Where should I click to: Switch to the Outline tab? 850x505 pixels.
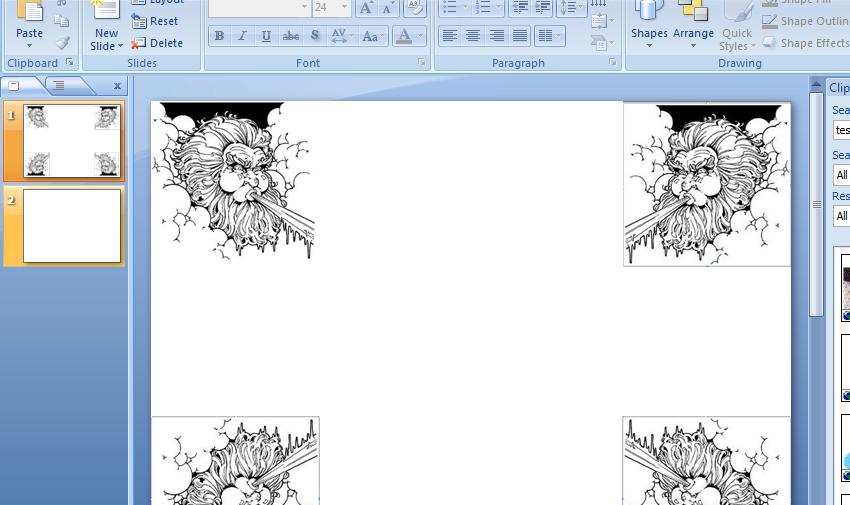[x=59, y=86]
